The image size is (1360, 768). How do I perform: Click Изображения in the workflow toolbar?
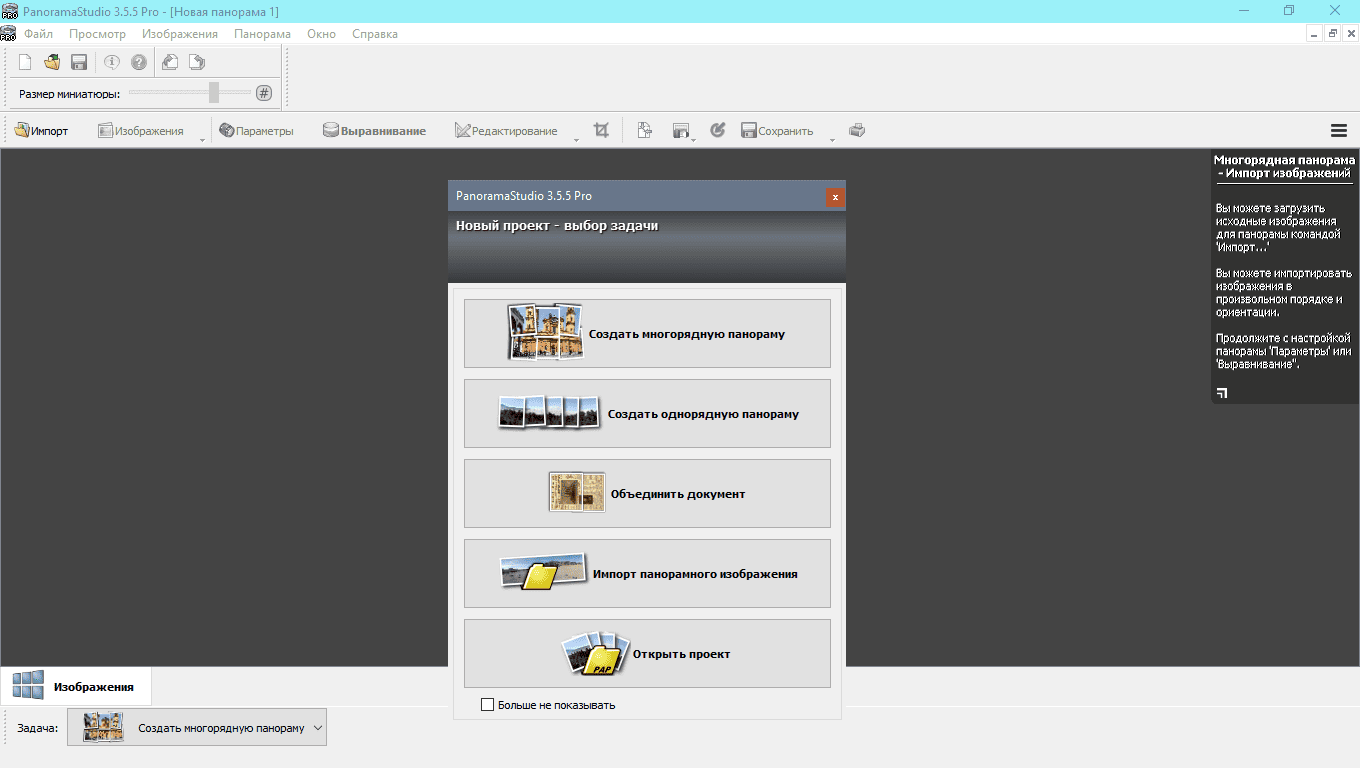click(x=141, y=131)
